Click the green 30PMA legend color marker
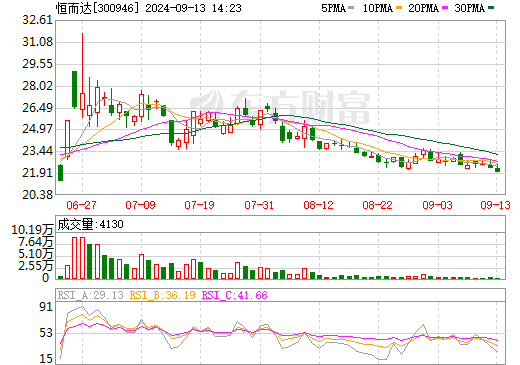The image size is (520, 365). [x=491, y=8]
